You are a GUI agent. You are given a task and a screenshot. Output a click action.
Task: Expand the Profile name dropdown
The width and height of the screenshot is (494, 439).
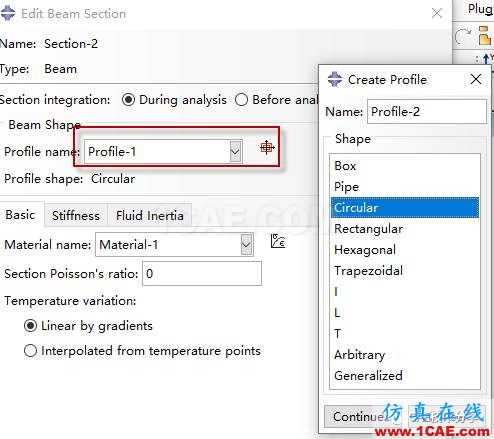(235, 152)
